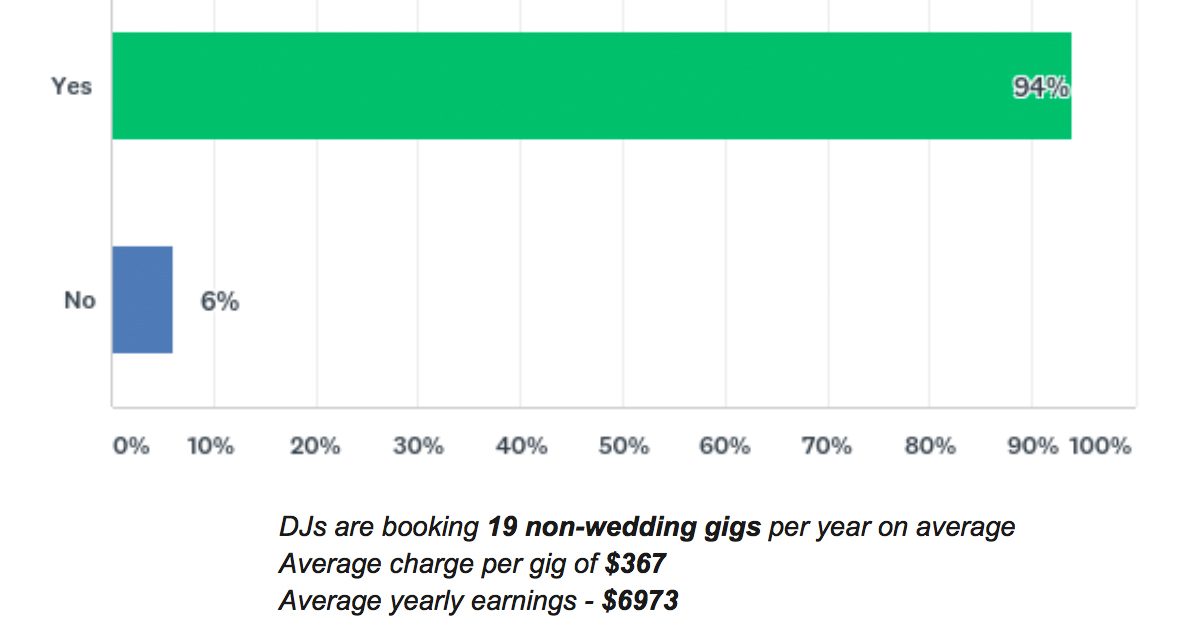Click the bold "19 non-wedding gigs" text

(624, 527)
